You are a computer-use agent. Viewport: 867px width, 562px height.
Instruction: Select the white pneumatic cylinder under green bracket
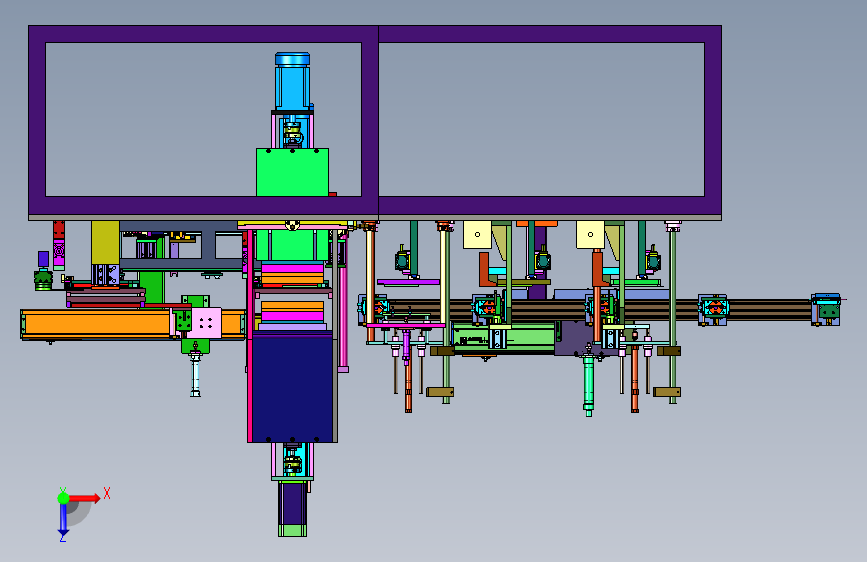coord(195,373)
